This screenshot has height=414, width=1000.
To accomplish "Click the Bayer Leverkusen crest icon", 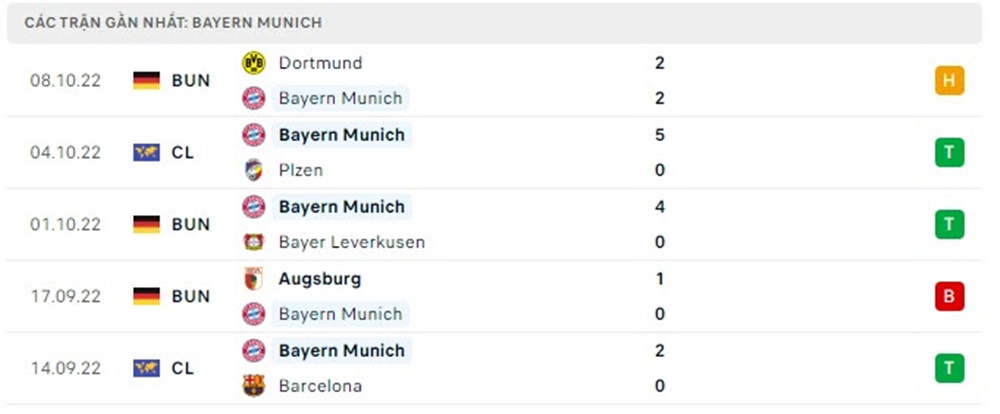I will 254,242.
